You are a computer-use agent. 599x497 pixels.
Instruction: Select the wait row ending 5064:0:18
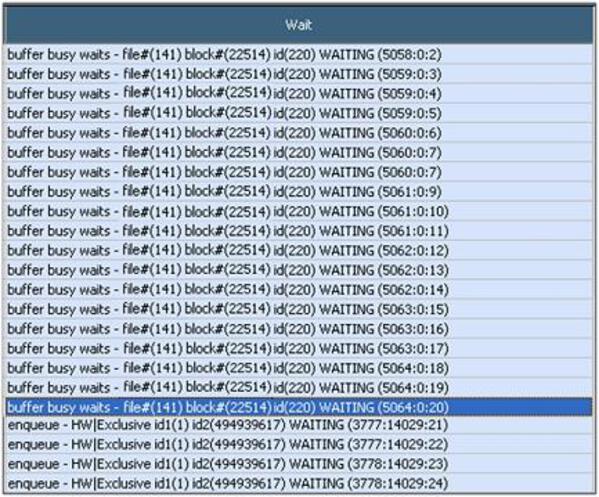(x=298, y=368)
